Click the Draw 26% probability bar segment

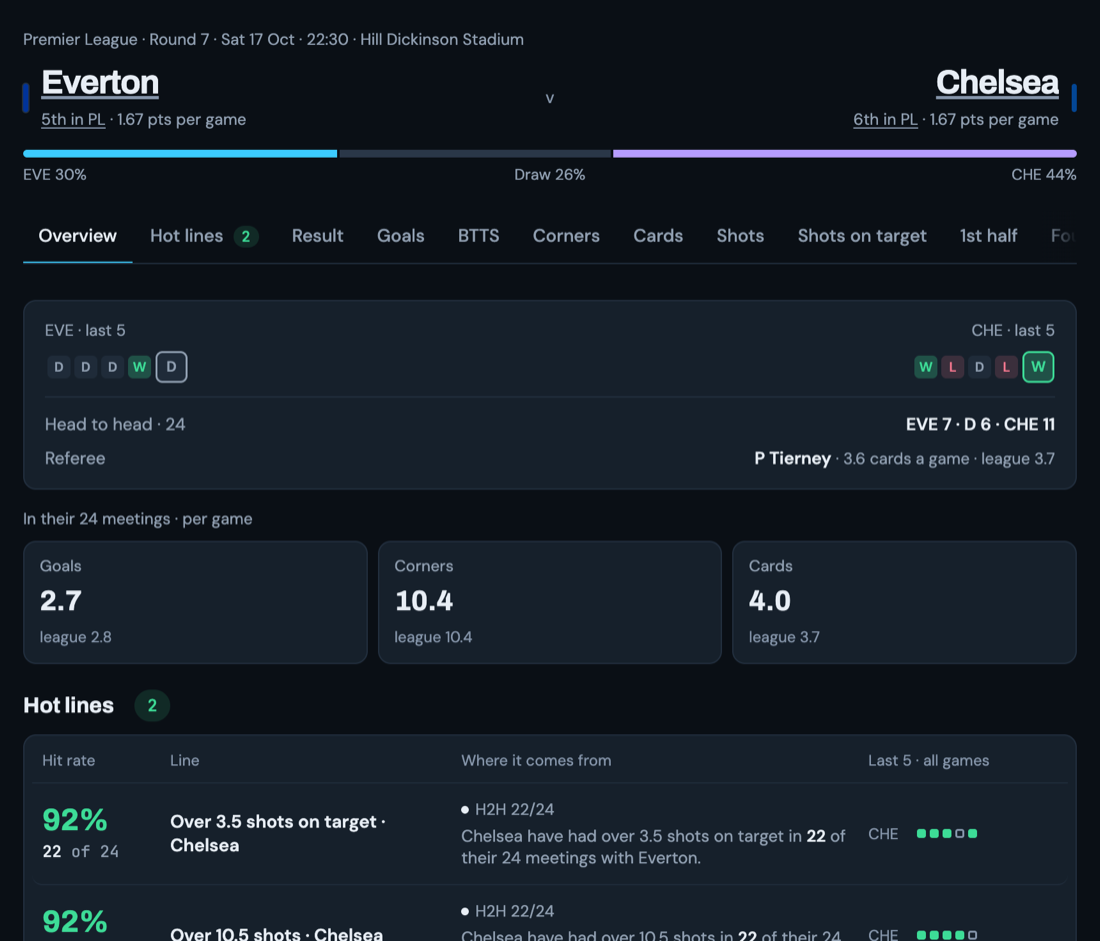(475, 154)
